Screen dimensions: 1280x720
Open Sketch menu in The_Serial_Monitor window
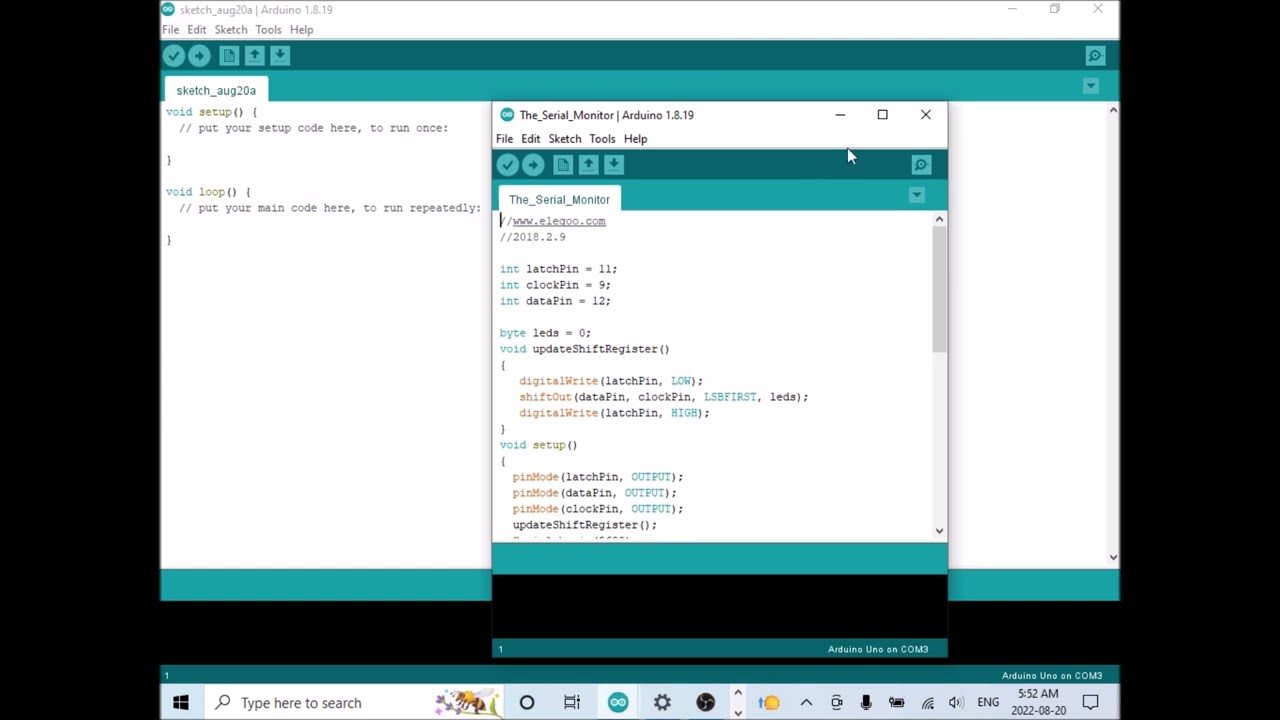pyautogui.click(x=564, y=139)
